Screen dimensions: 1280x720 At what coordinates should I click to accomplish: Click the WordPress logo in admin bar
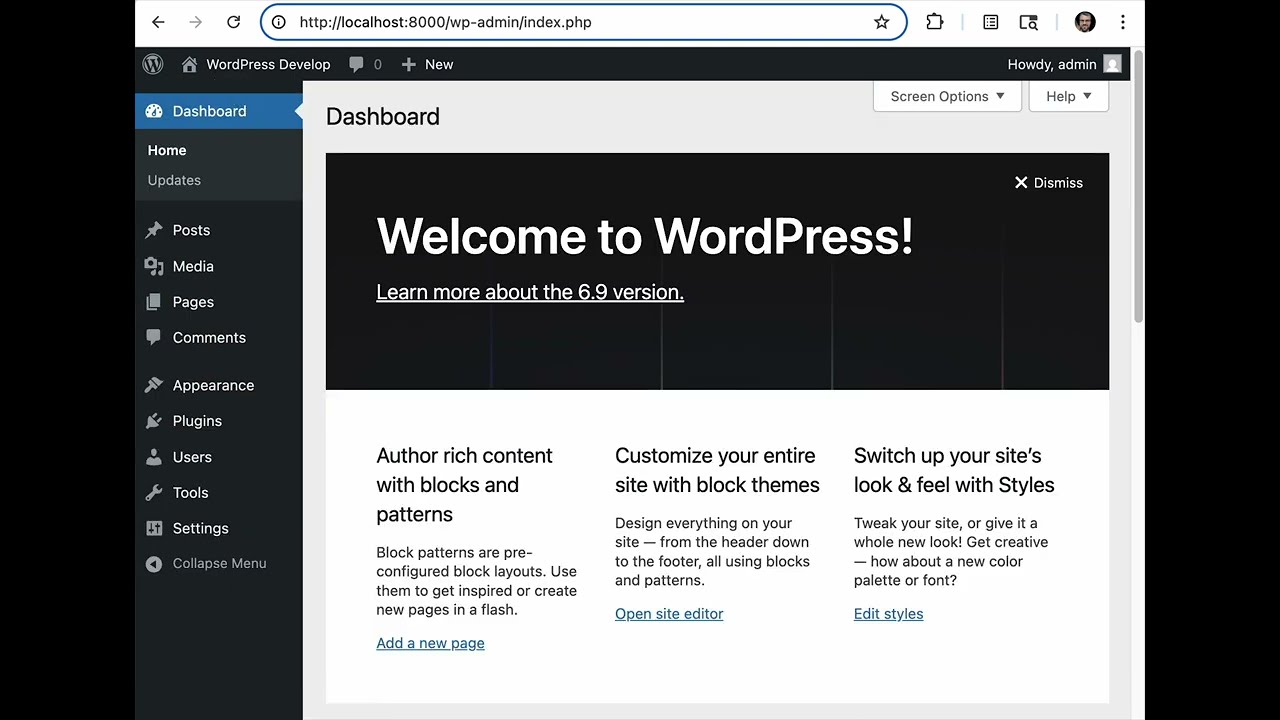click(x=153, y=64)
